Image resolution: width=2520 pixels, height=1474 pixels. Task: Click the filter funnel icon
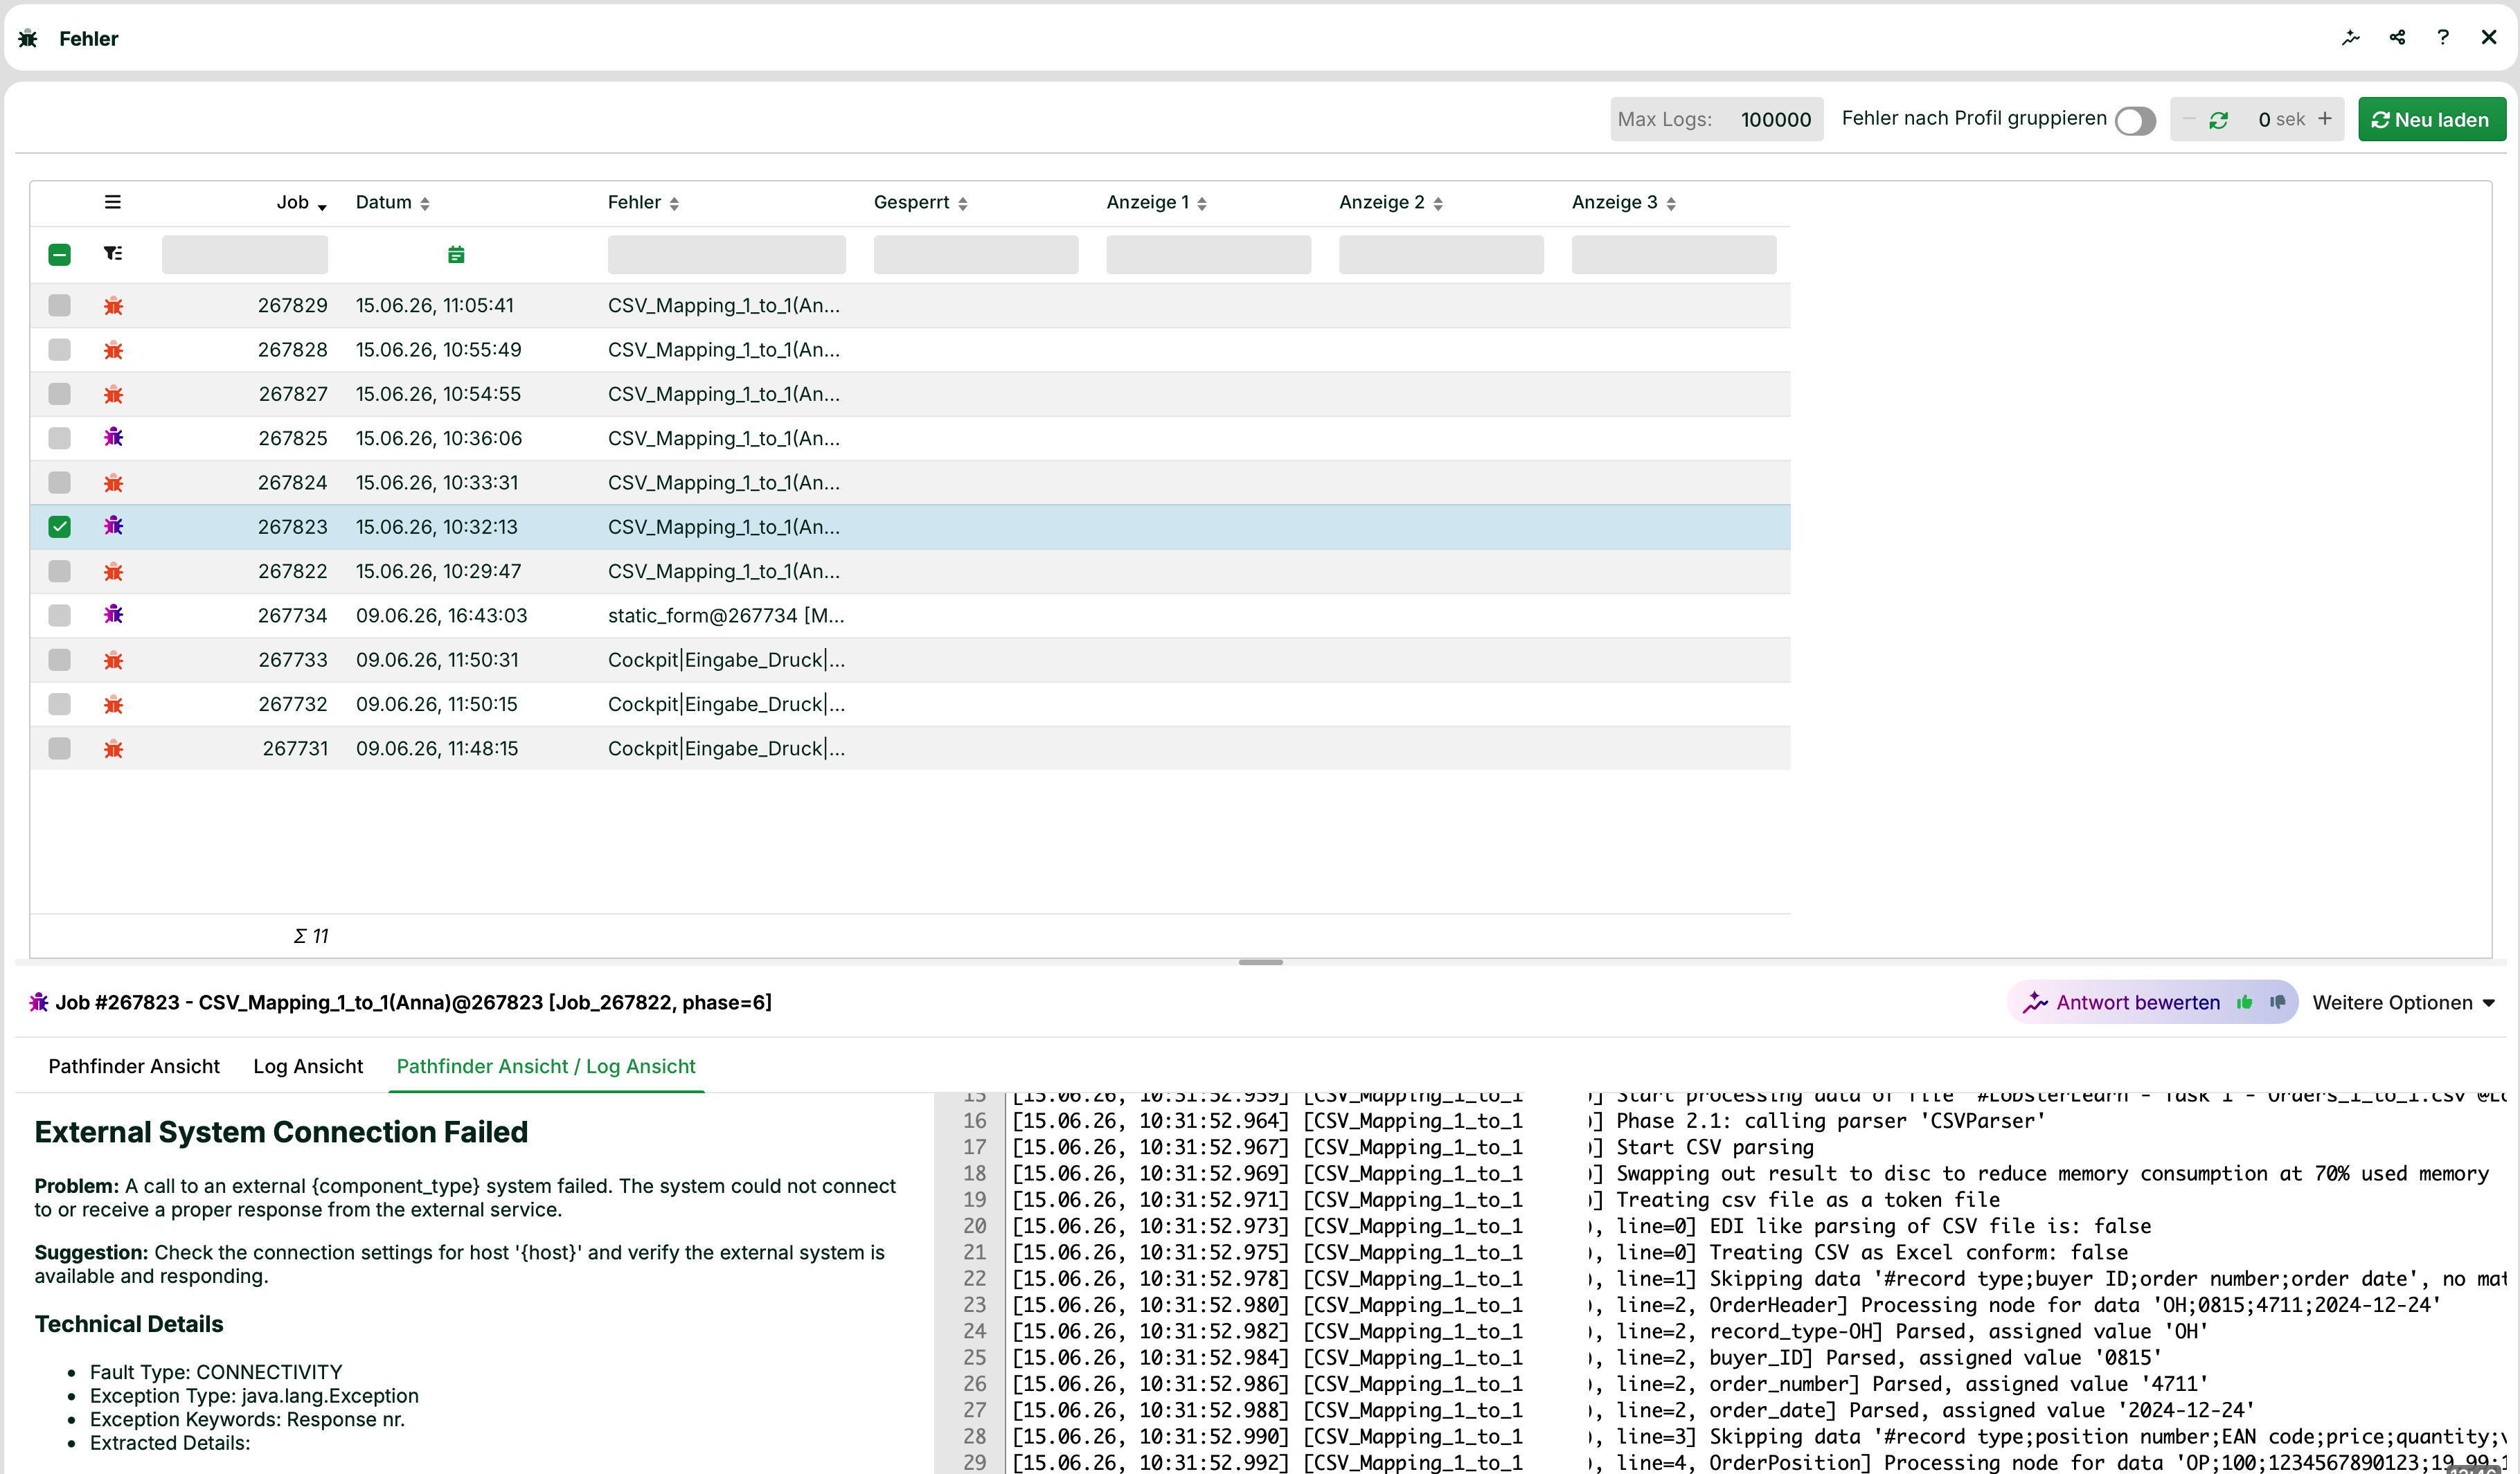pyautogui.click(x=113, y=254)
